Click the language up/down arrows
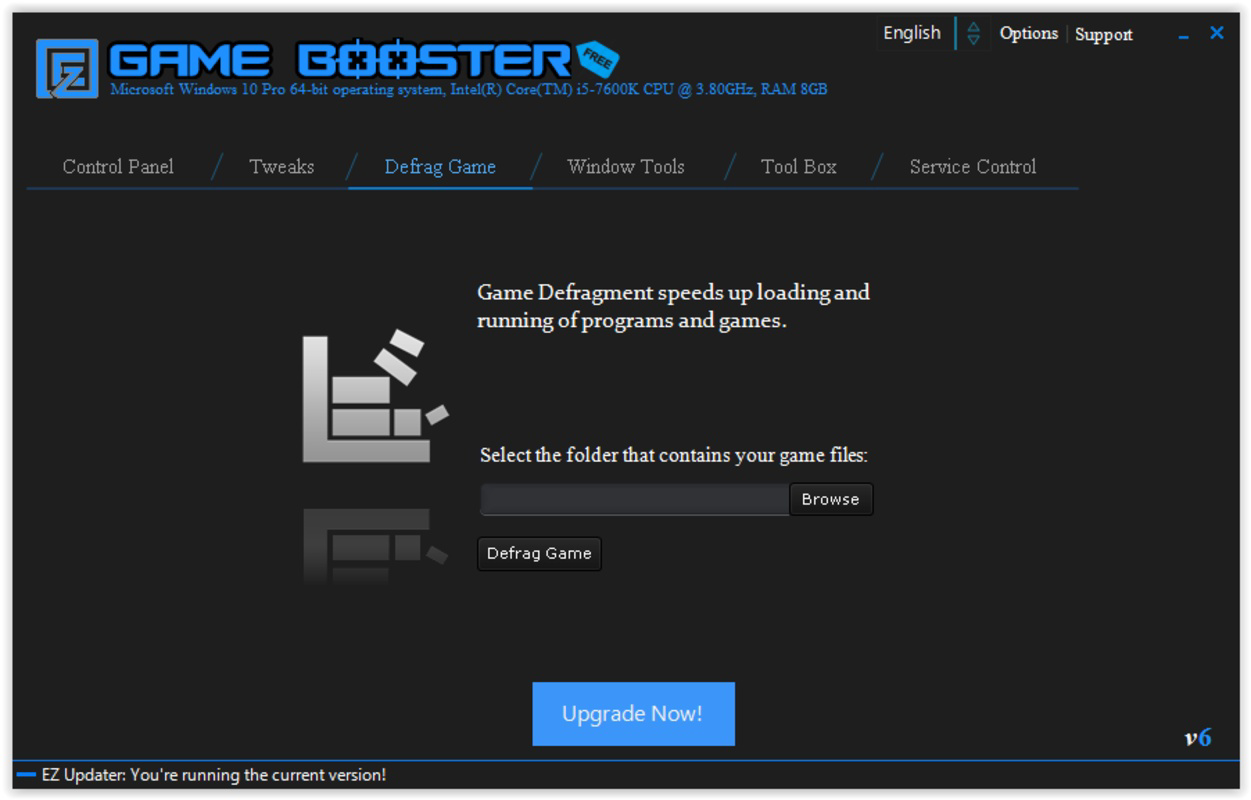This screenshot has height=800, width=1251. (973, 33)
